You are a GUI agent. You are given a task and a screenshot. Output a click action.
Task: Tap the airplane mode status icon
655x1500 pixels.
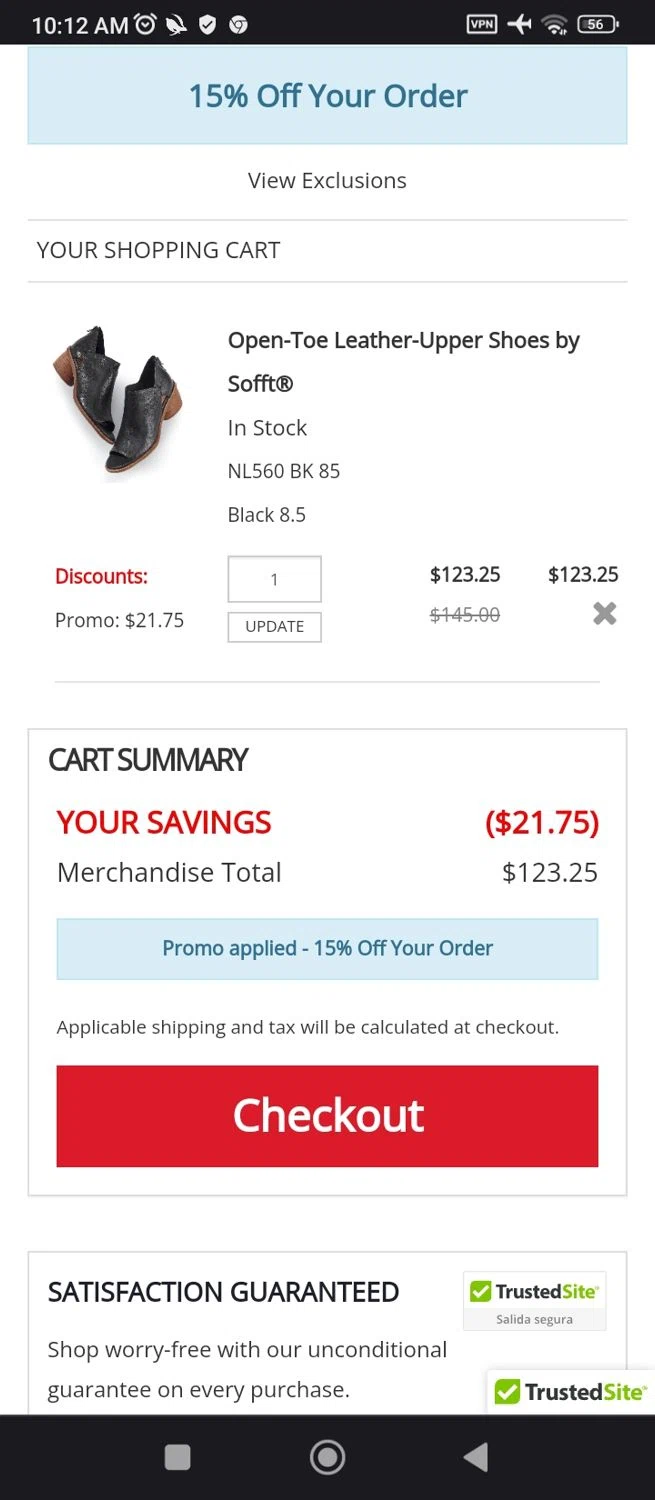click(519, 24)
